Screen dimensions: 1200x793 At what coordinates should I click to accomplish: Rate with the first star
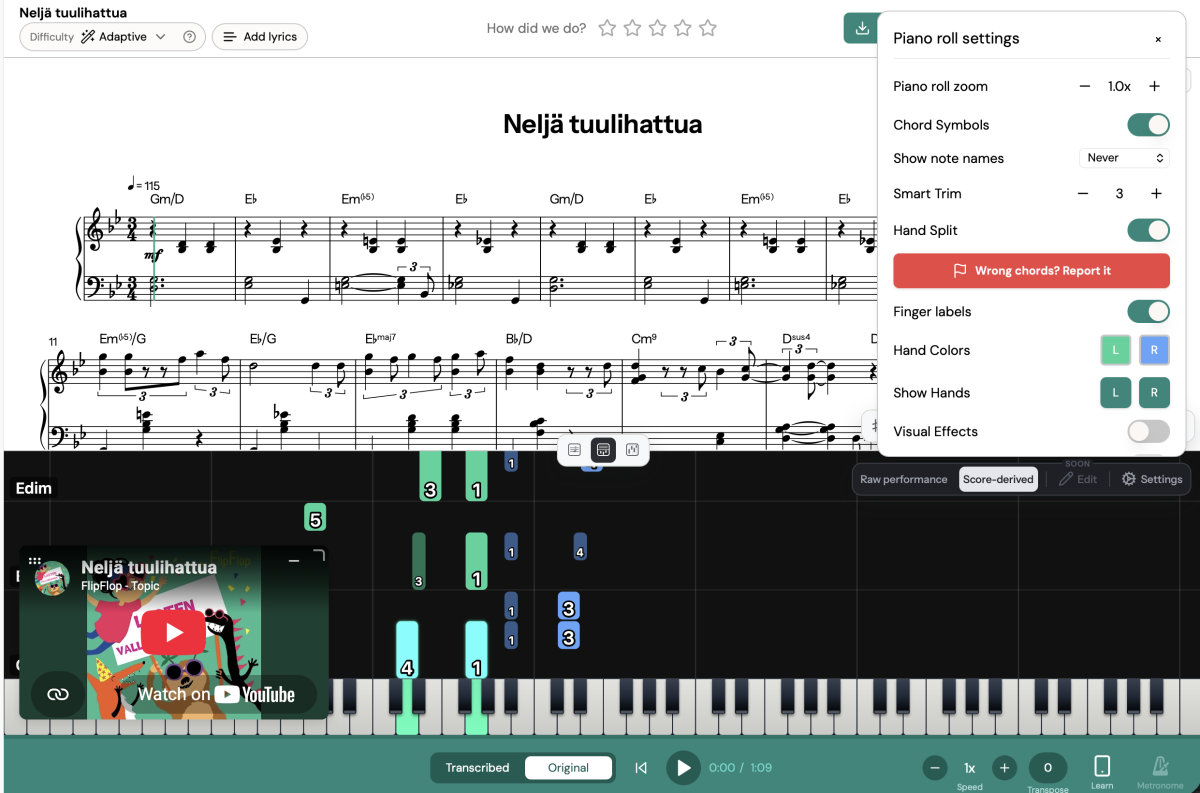point(607,28)
